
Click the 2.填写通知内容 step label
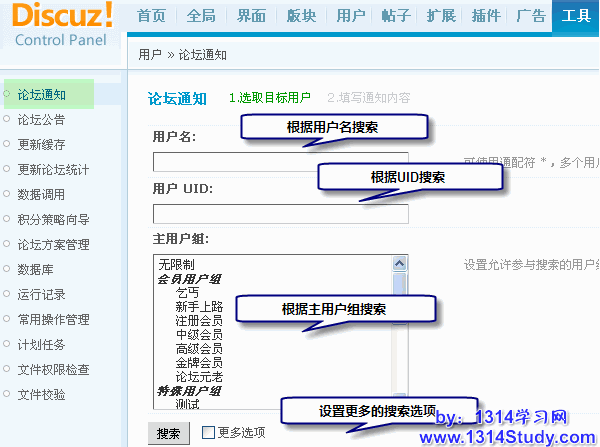368,98
